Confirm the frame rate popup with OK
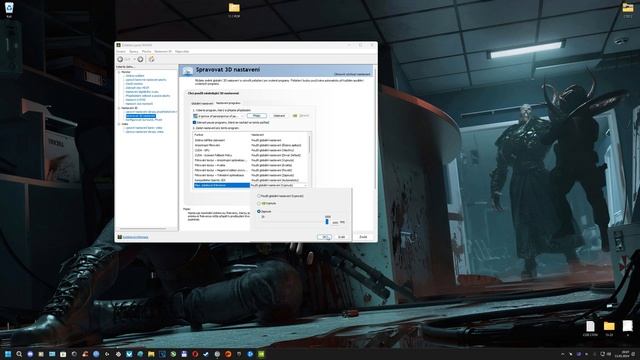 324,237
